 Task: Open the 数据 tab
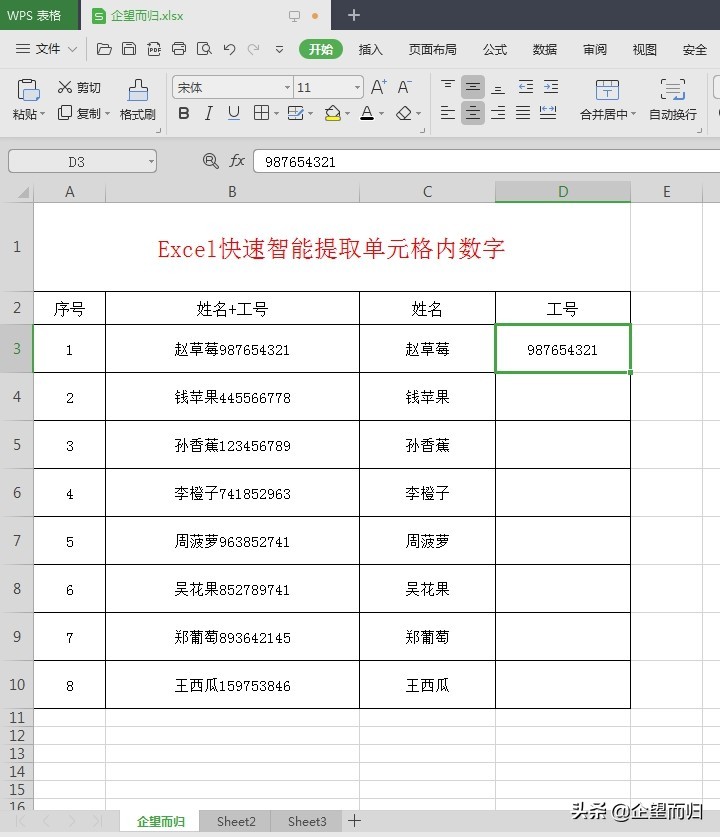tap(544, 50)
